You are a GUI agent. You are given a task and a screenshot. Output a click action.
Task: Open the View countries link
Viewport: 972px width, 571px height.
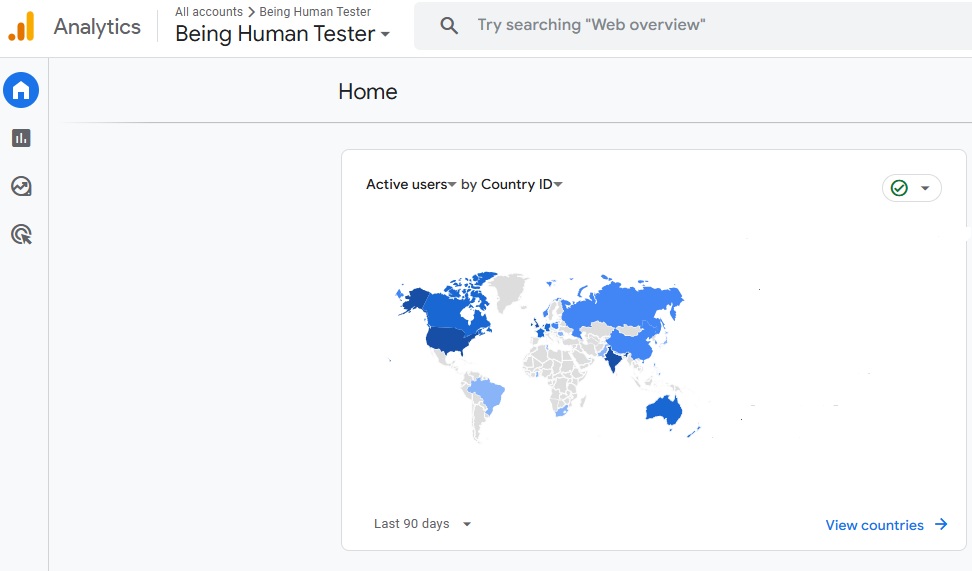click(x=874, y=525)
